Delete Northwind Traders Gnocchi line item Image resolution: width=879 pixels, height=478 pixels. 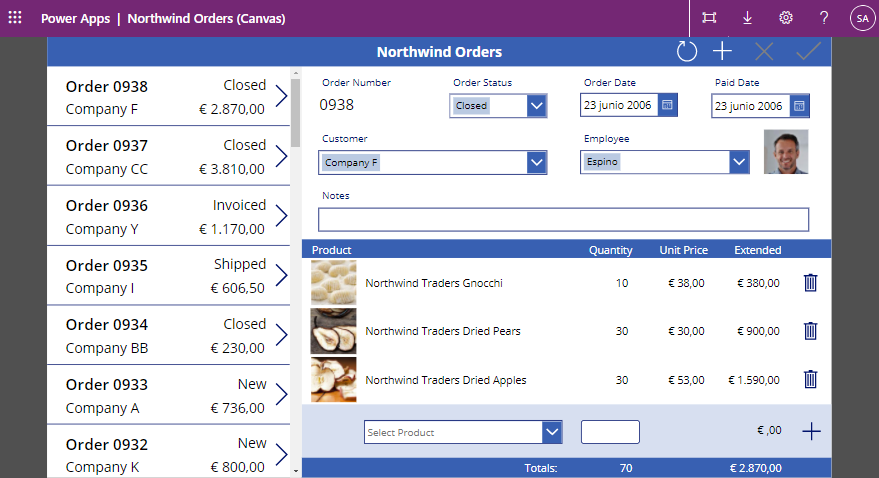[811, 282]
